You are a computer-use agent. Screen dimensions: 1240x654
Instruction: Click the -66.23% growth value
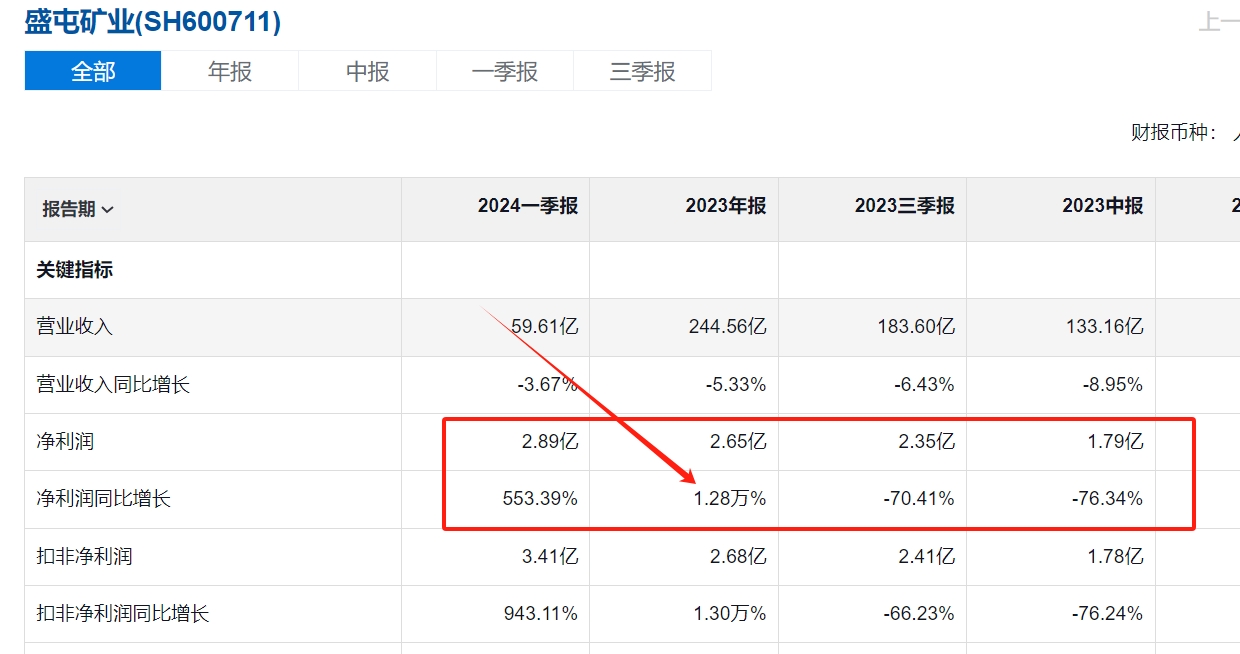click(x=918, y=613)
